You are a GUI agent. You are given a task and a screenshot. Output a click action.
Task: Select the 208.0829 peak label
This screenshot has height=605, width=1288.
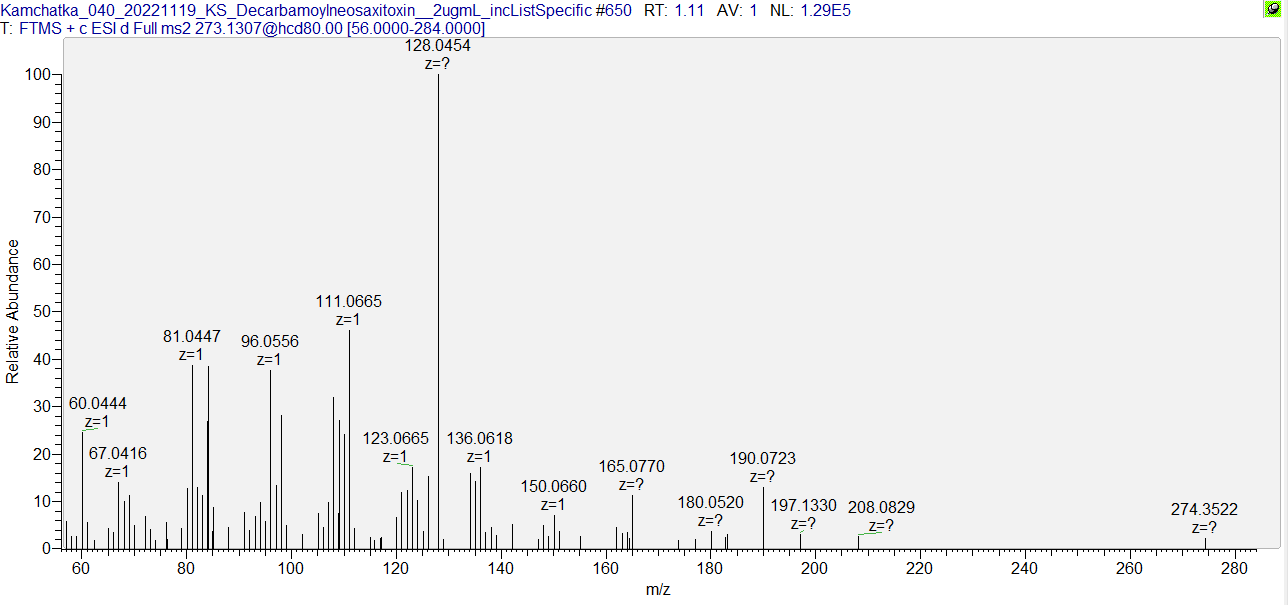(x=881, y=508)
